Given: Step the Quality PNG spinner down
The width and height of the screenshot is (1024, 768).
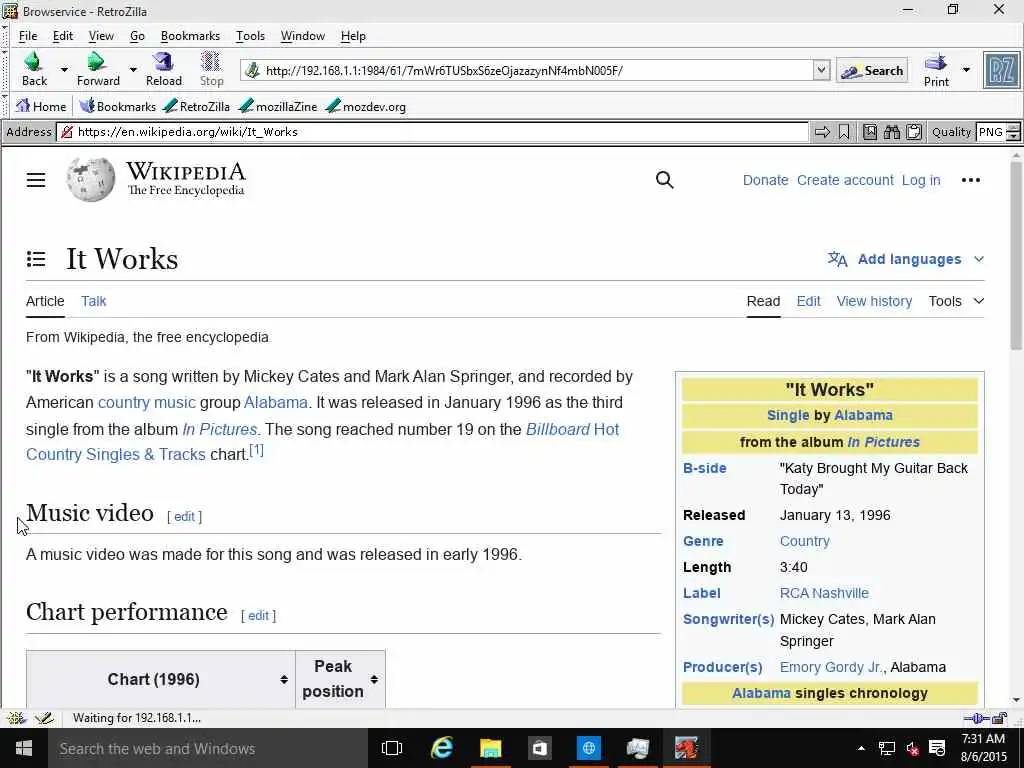Looking at the screenshot, I should click(x=1013, y=136).
